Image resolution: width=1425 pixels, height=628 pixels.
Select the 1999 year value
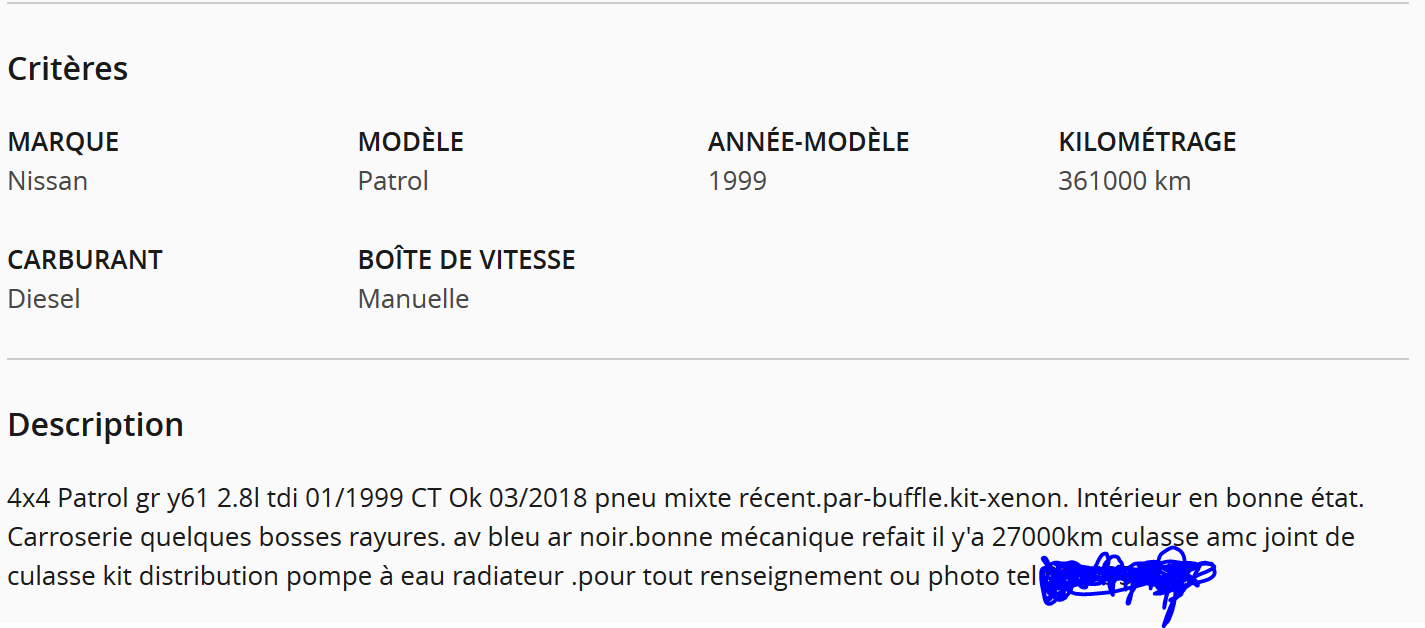coord(737,181)
